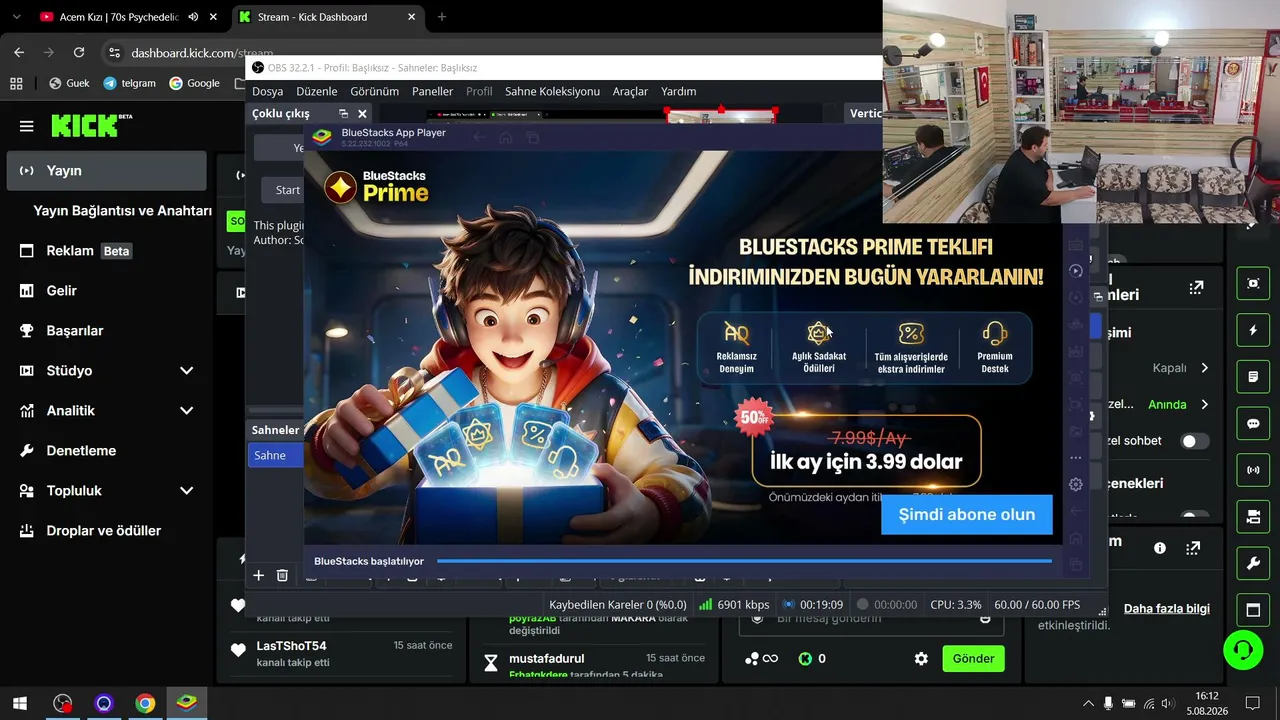Click Tüm alışverişlerde ekstra indirimler icon

pos(911,333)
